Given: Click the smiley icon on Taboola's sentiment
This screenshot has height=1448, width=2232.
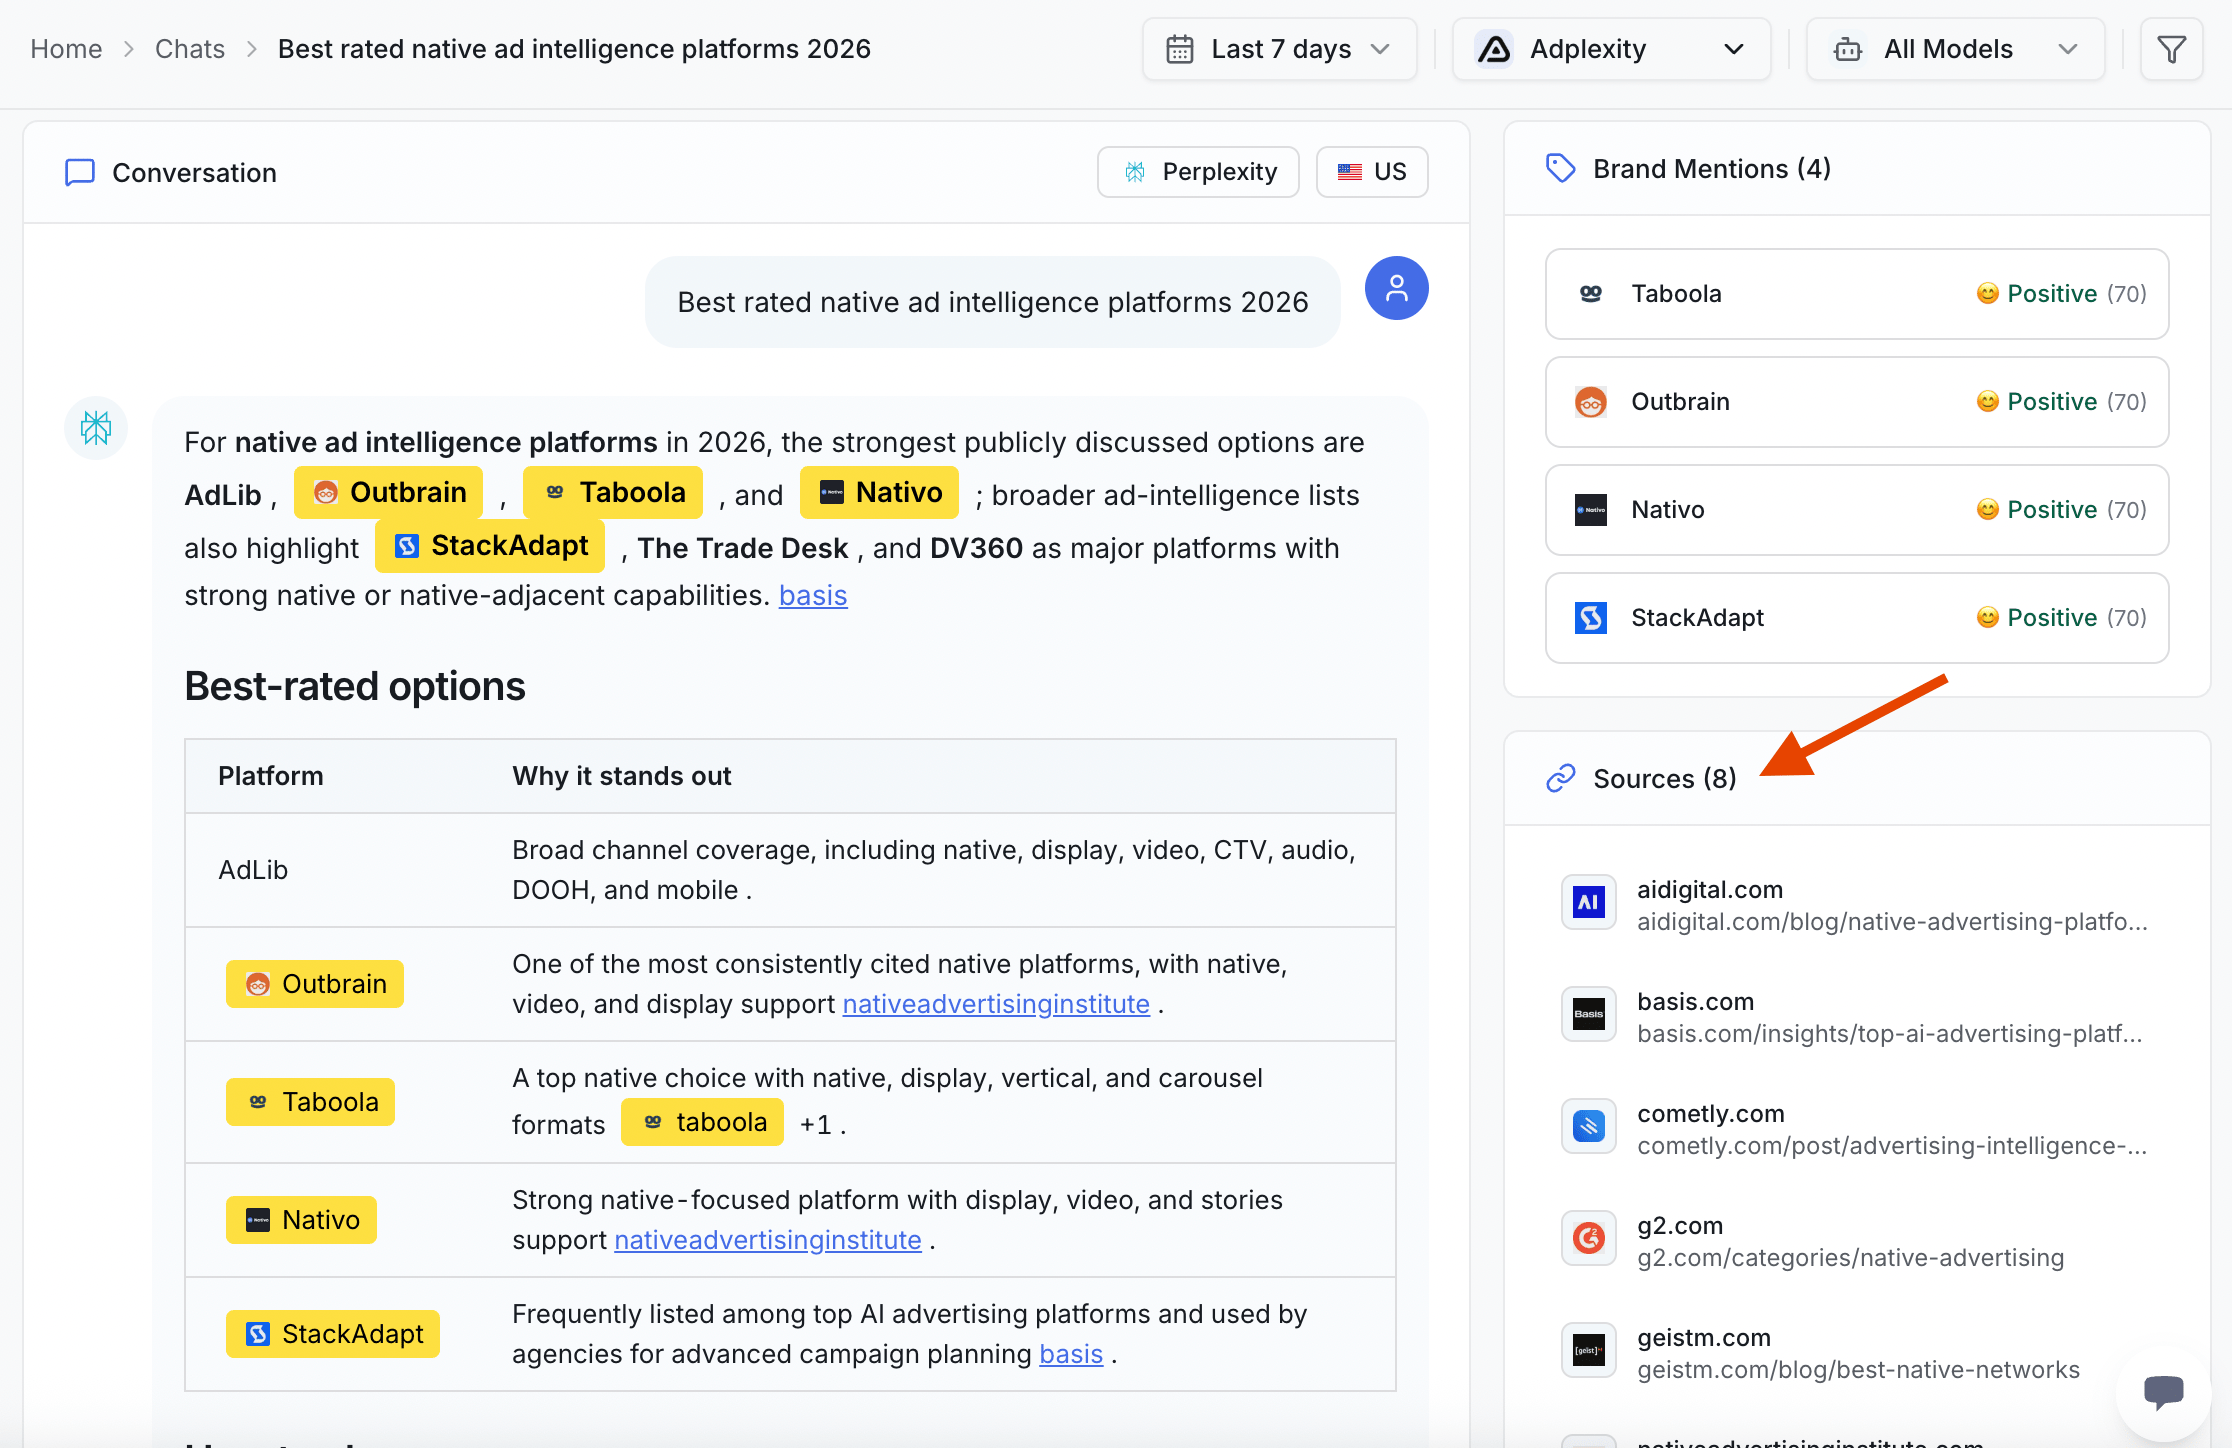Looking at the screenshot, I should click(1987, 293).
